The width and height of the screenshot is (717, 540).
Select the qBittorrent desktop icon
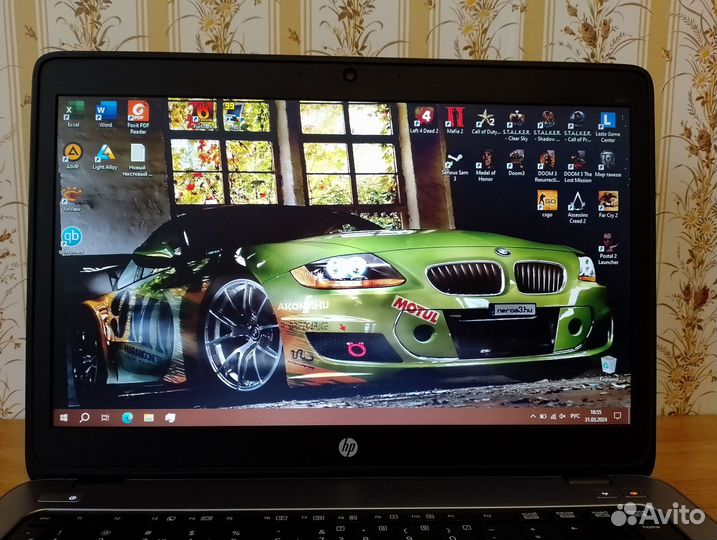pos(71,237)
